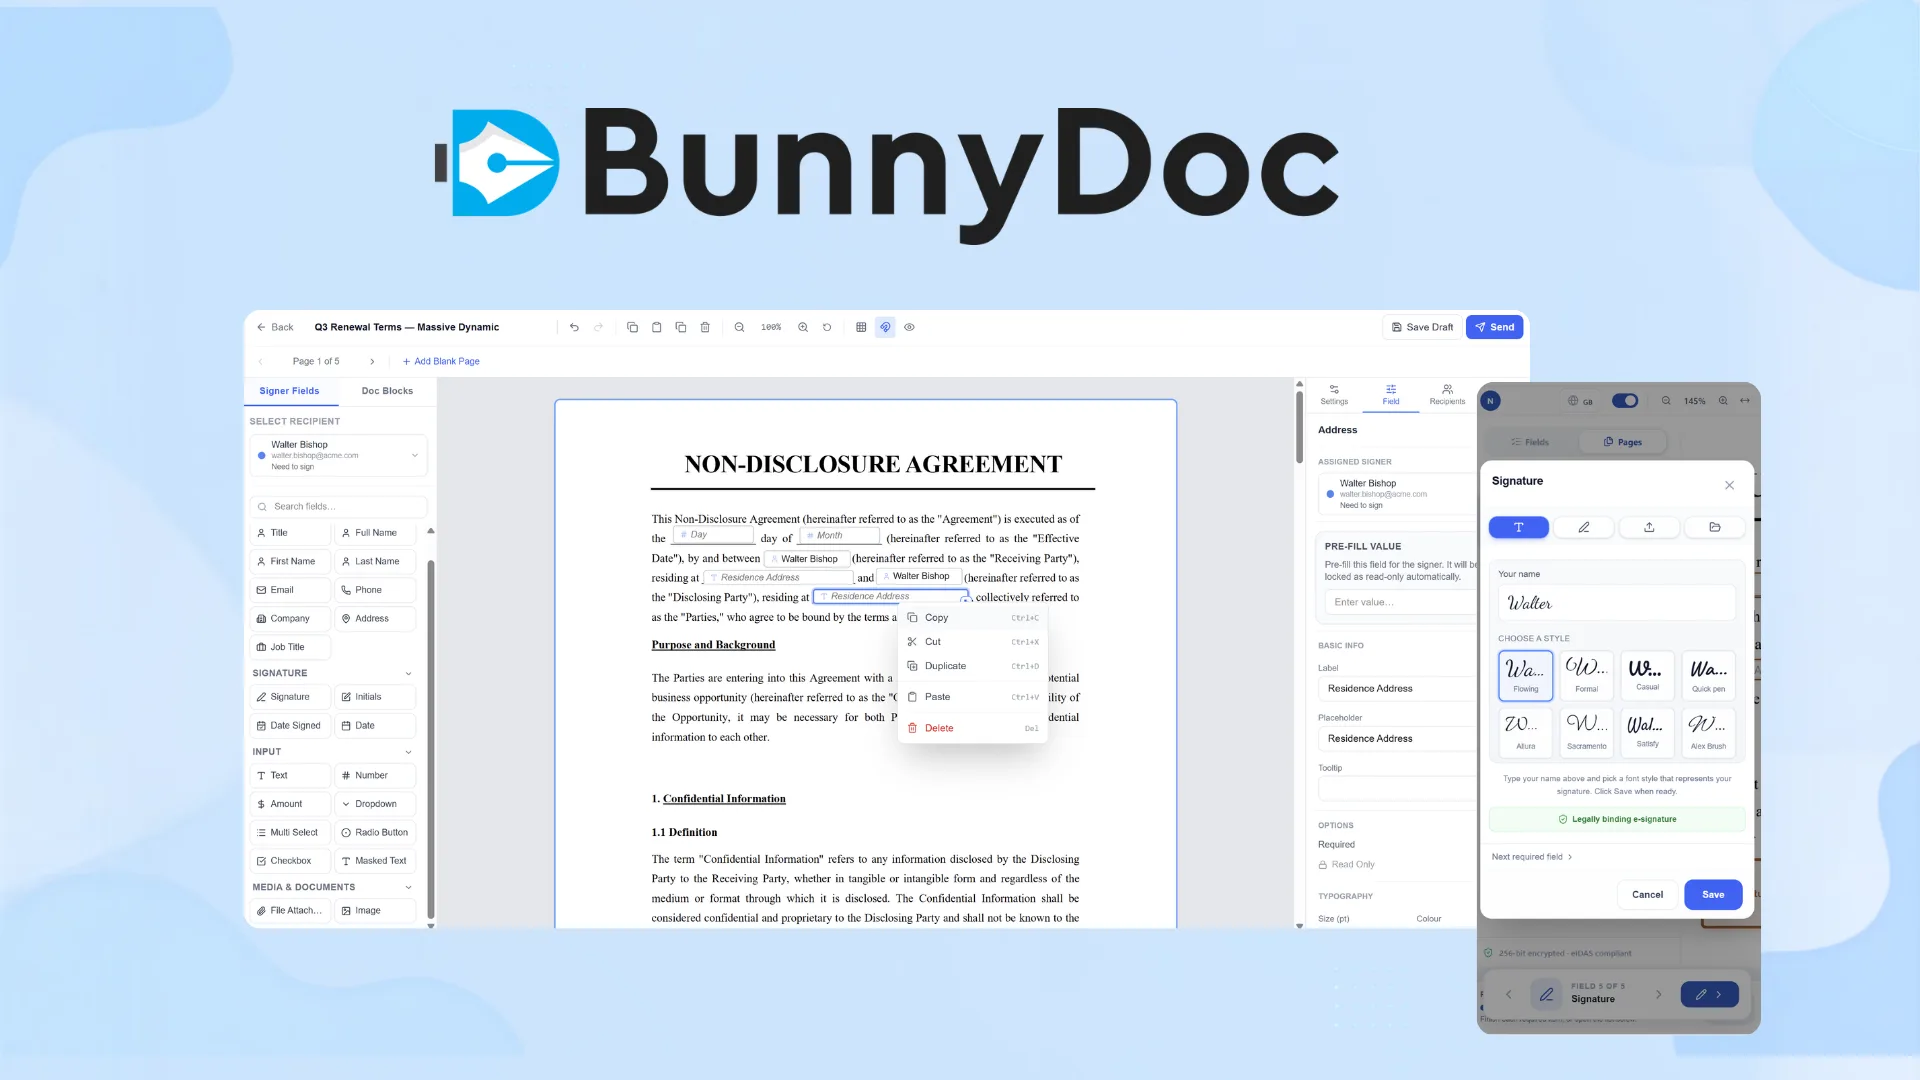Click the Search fields input box
The width and height of the screenshot is (1920, 1080).
[x=338, y=507]
